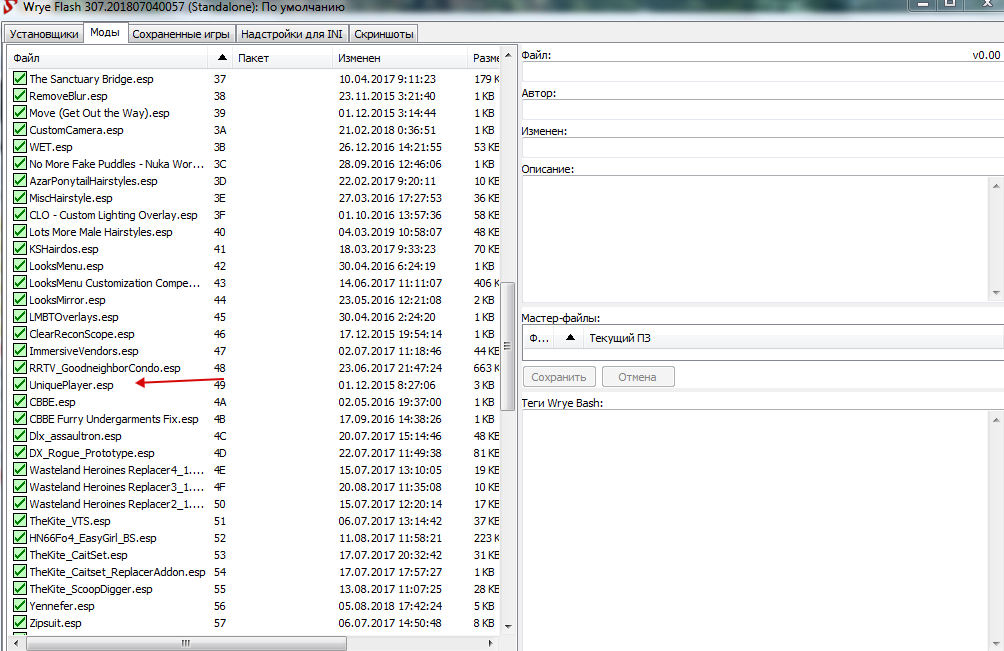Open the Сохраненные игры tab
Image resolution: width=1004 pixels, height=651 pixels.
180,34
